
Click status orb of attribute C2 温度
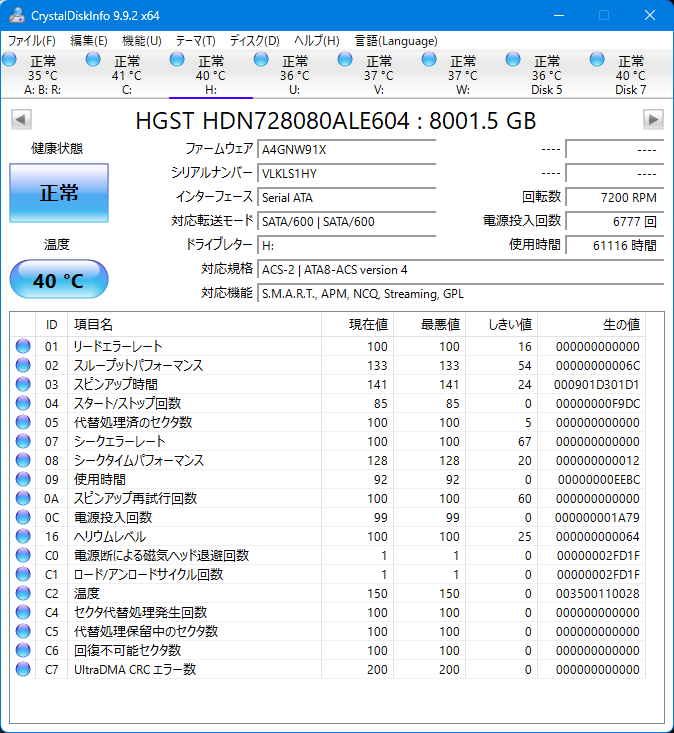(x=23, y=593)
